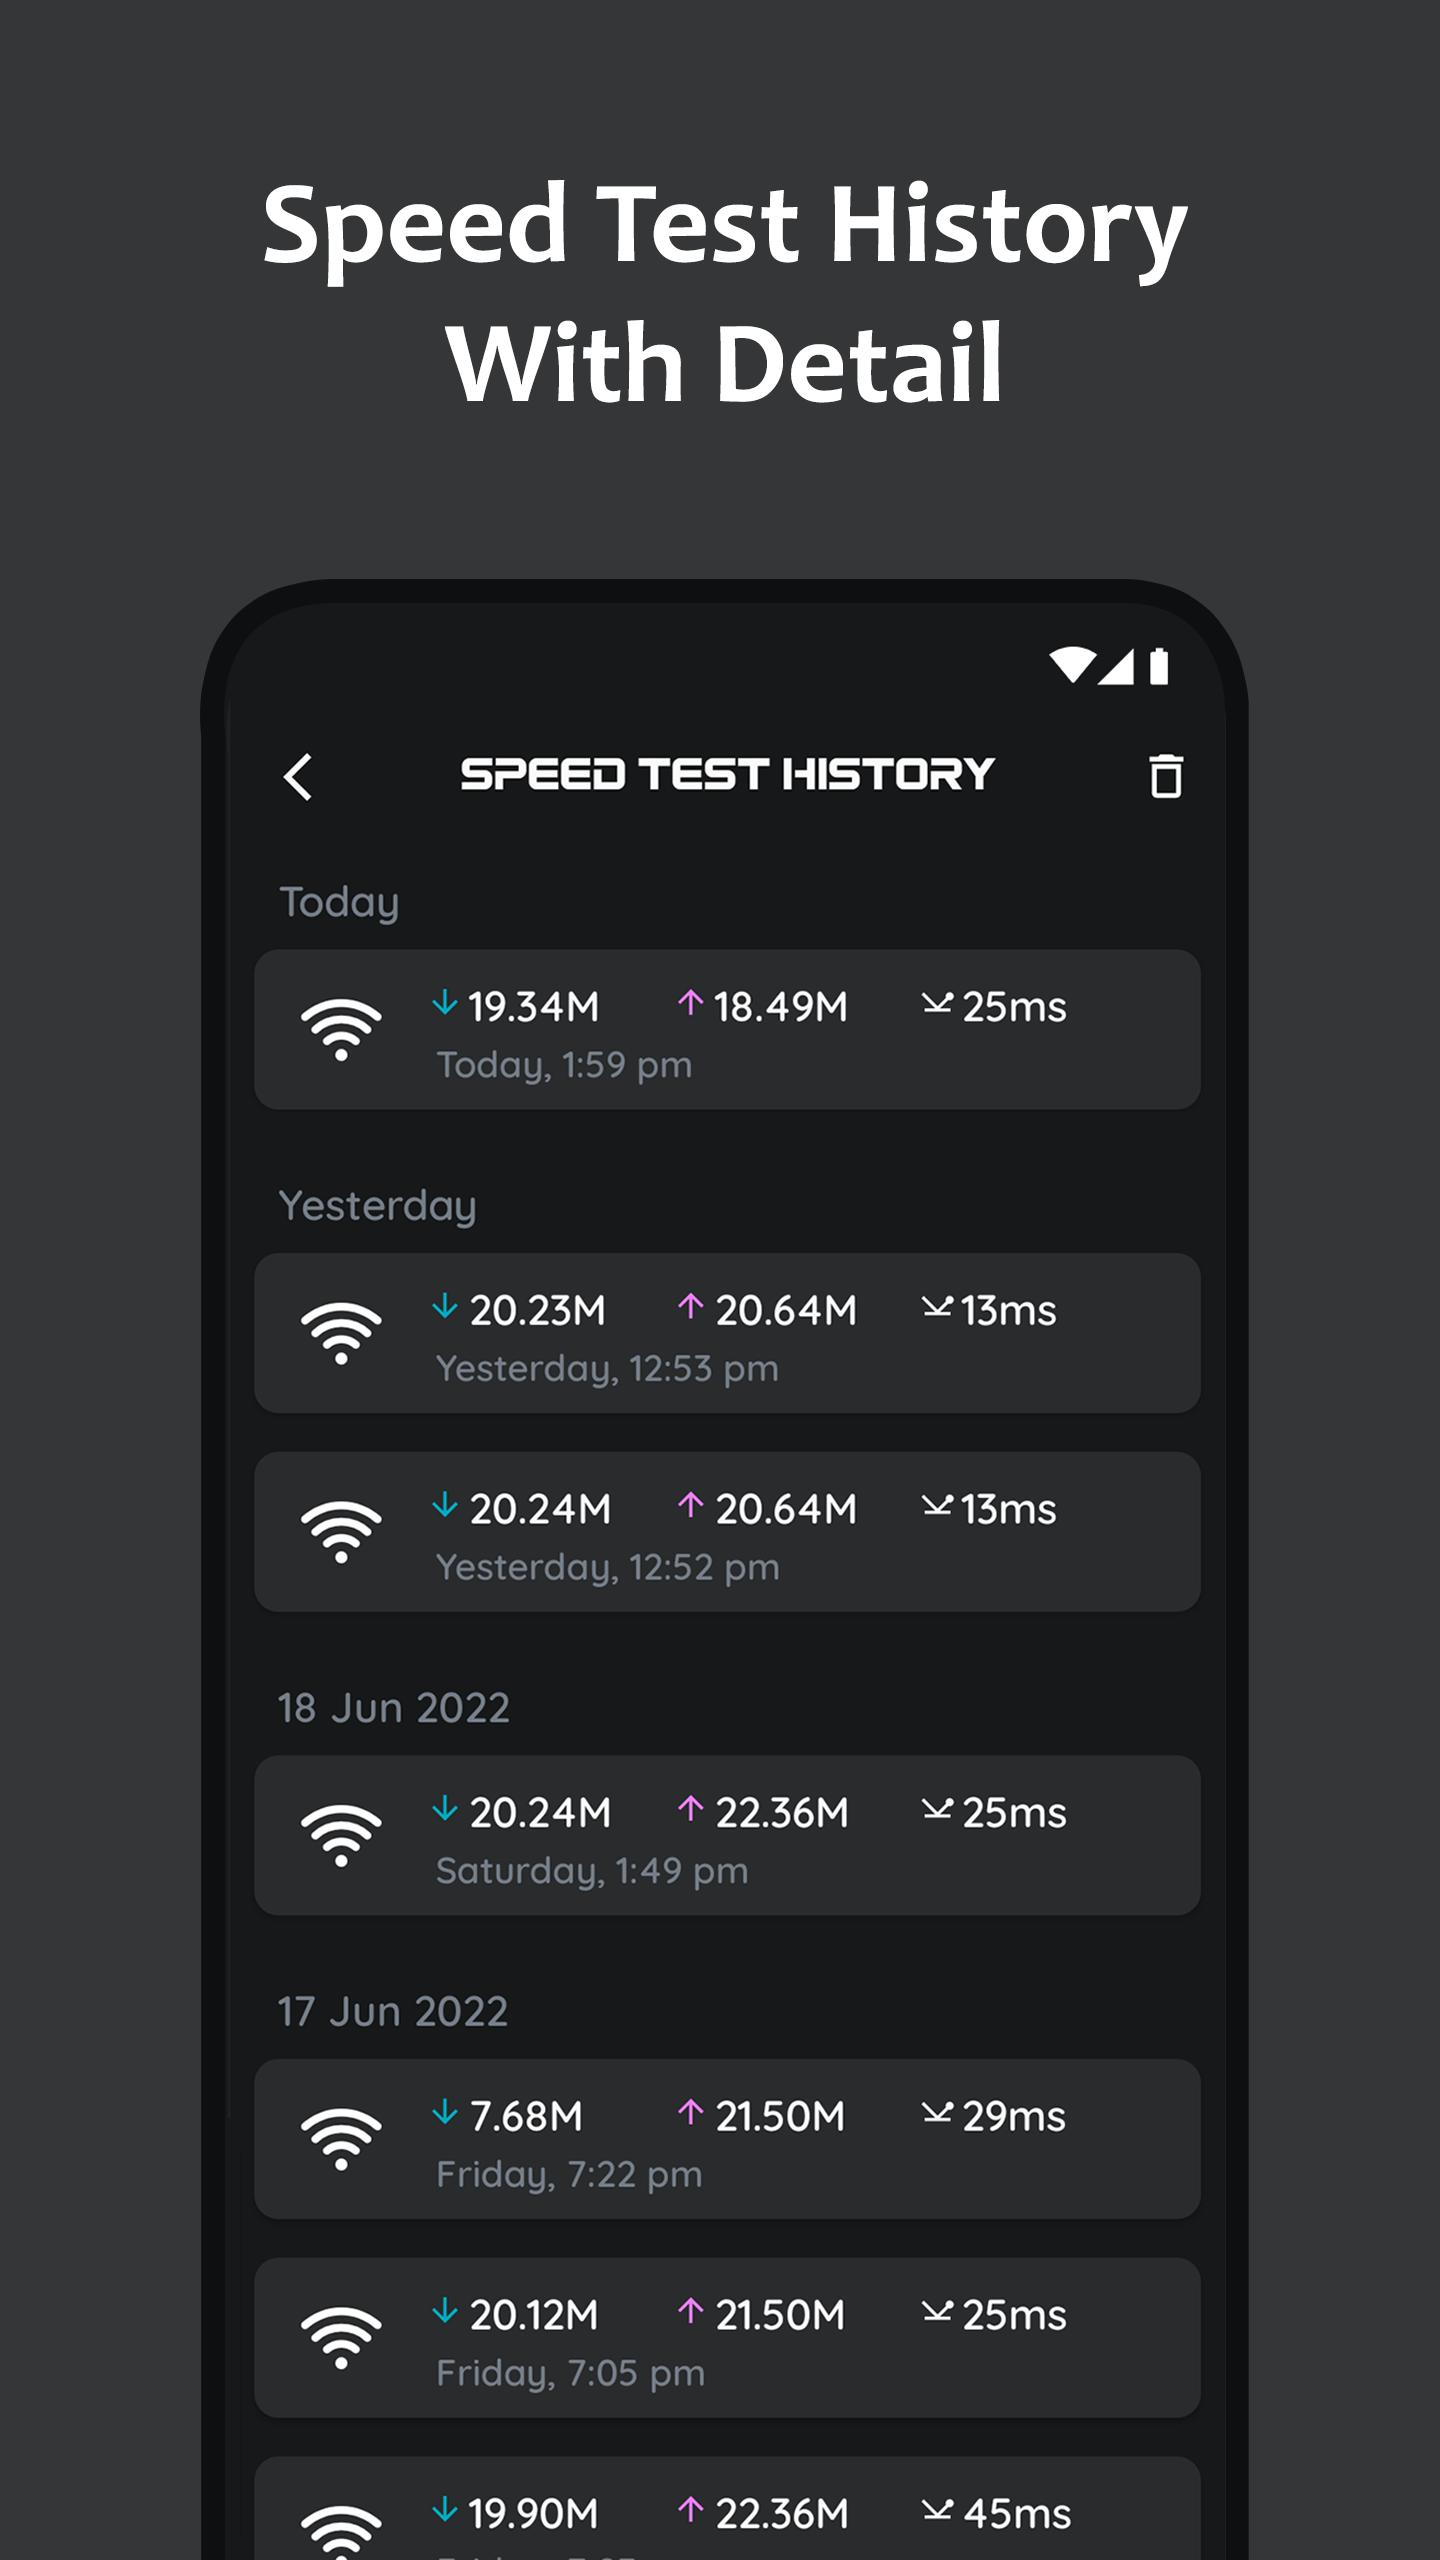Click ping icon next to 29ms
The image size is (1440, 2560).
coord(937,2111)
